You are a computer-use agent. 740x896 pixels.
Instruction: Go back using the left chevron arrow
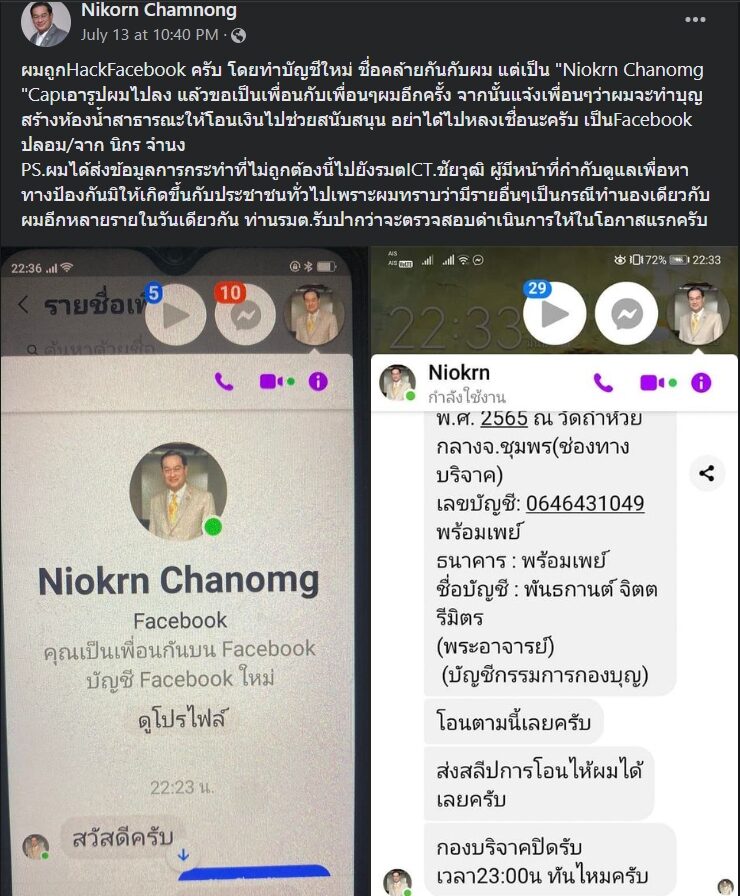tap(23, 305)
